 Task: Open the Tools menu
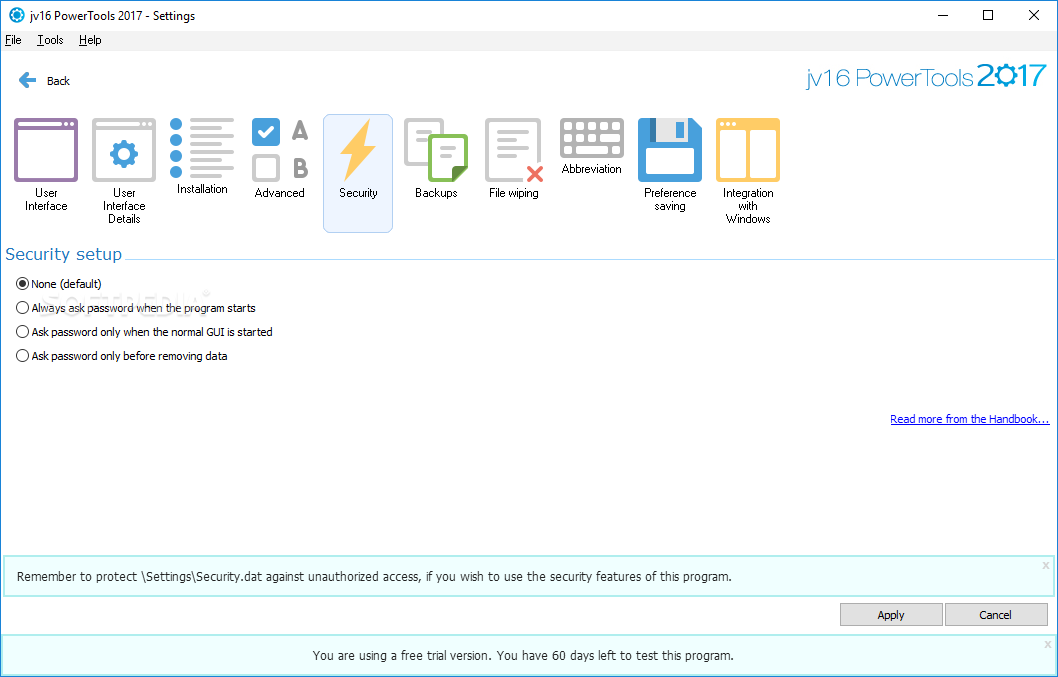click(x=50, y=40)
